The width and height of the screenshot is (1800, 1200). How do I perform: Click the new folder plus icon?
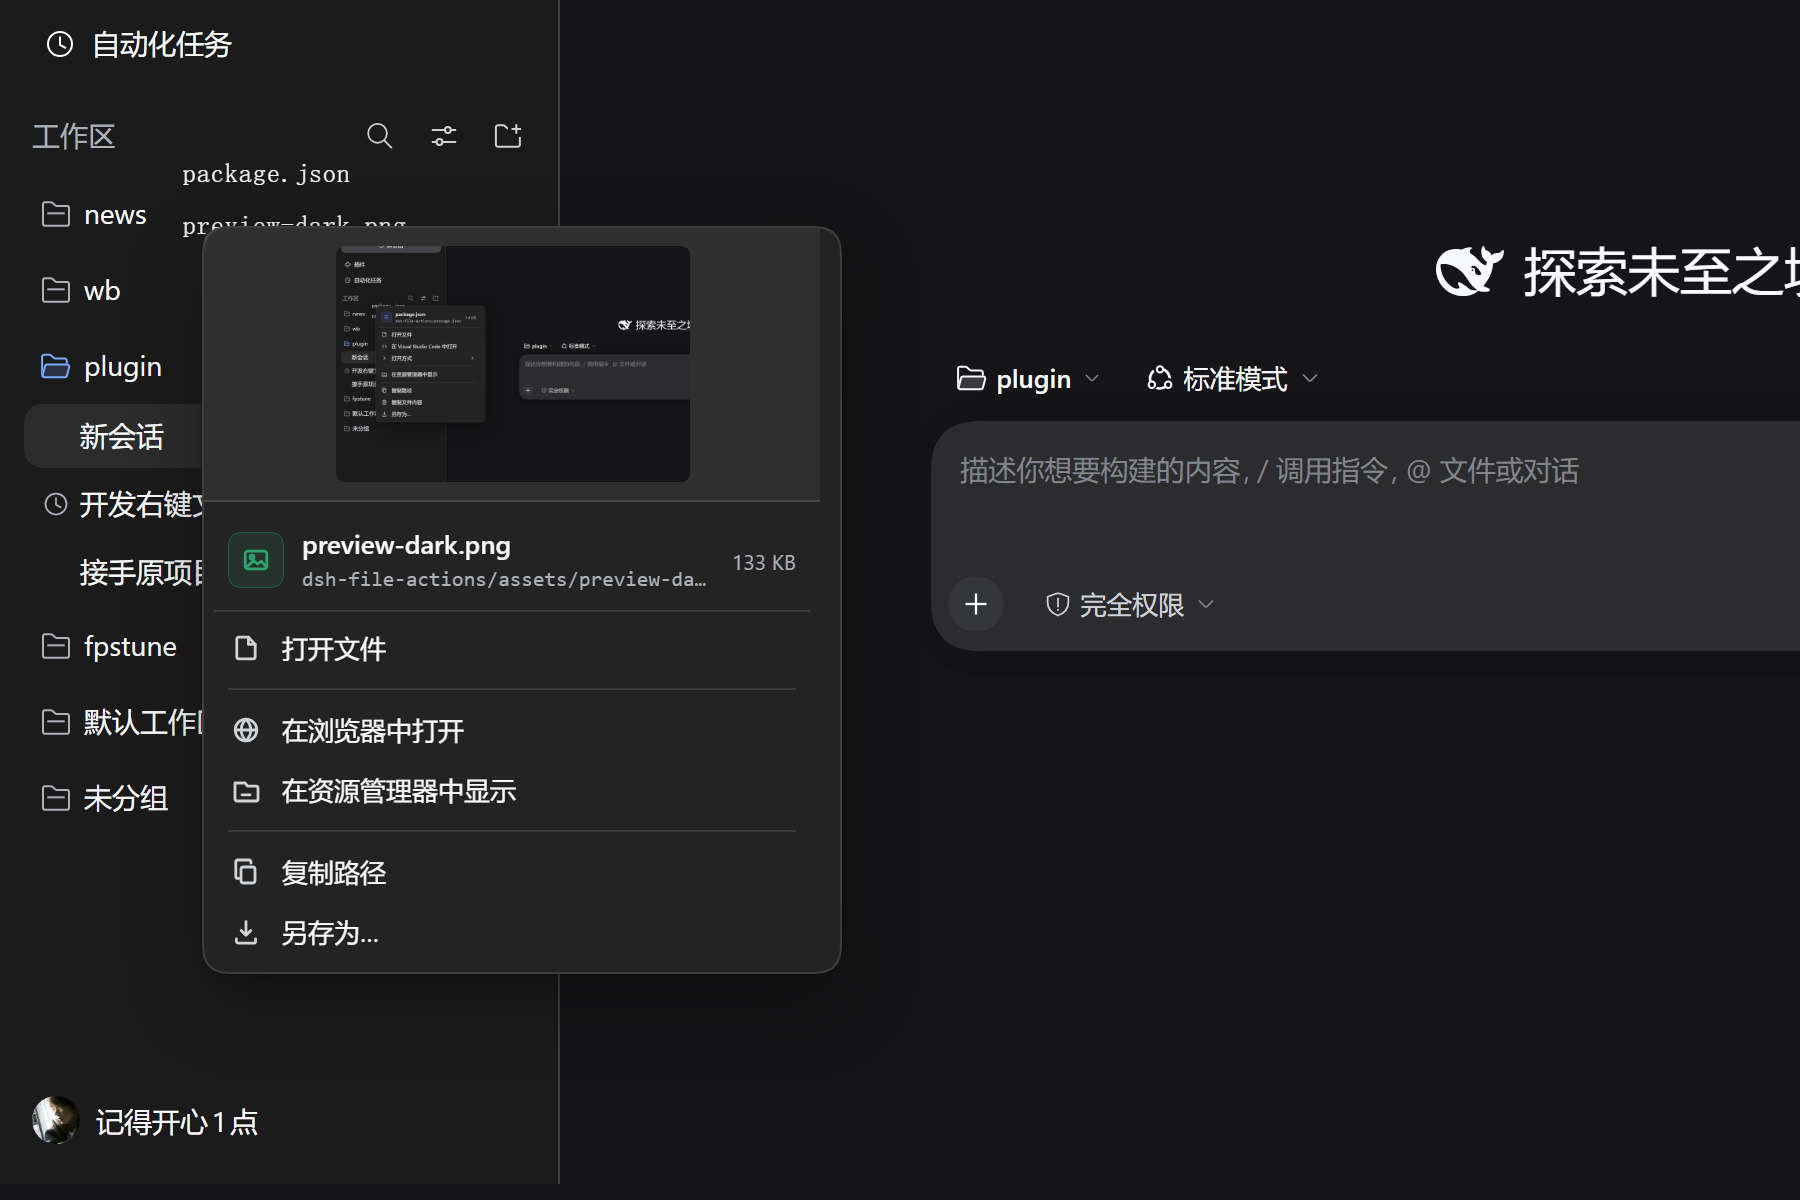point(508,136)
